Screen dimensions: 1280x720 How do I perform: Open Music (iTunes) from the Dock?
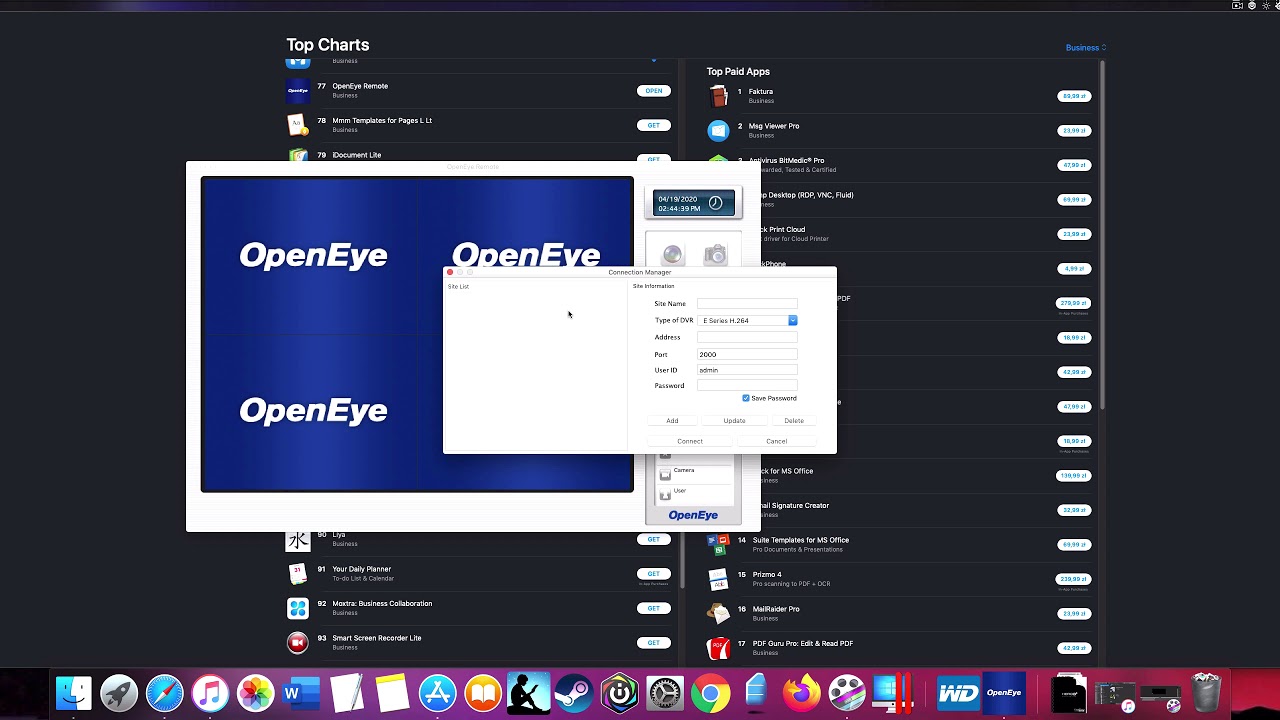pyautogui.click(x=210, y=693)
